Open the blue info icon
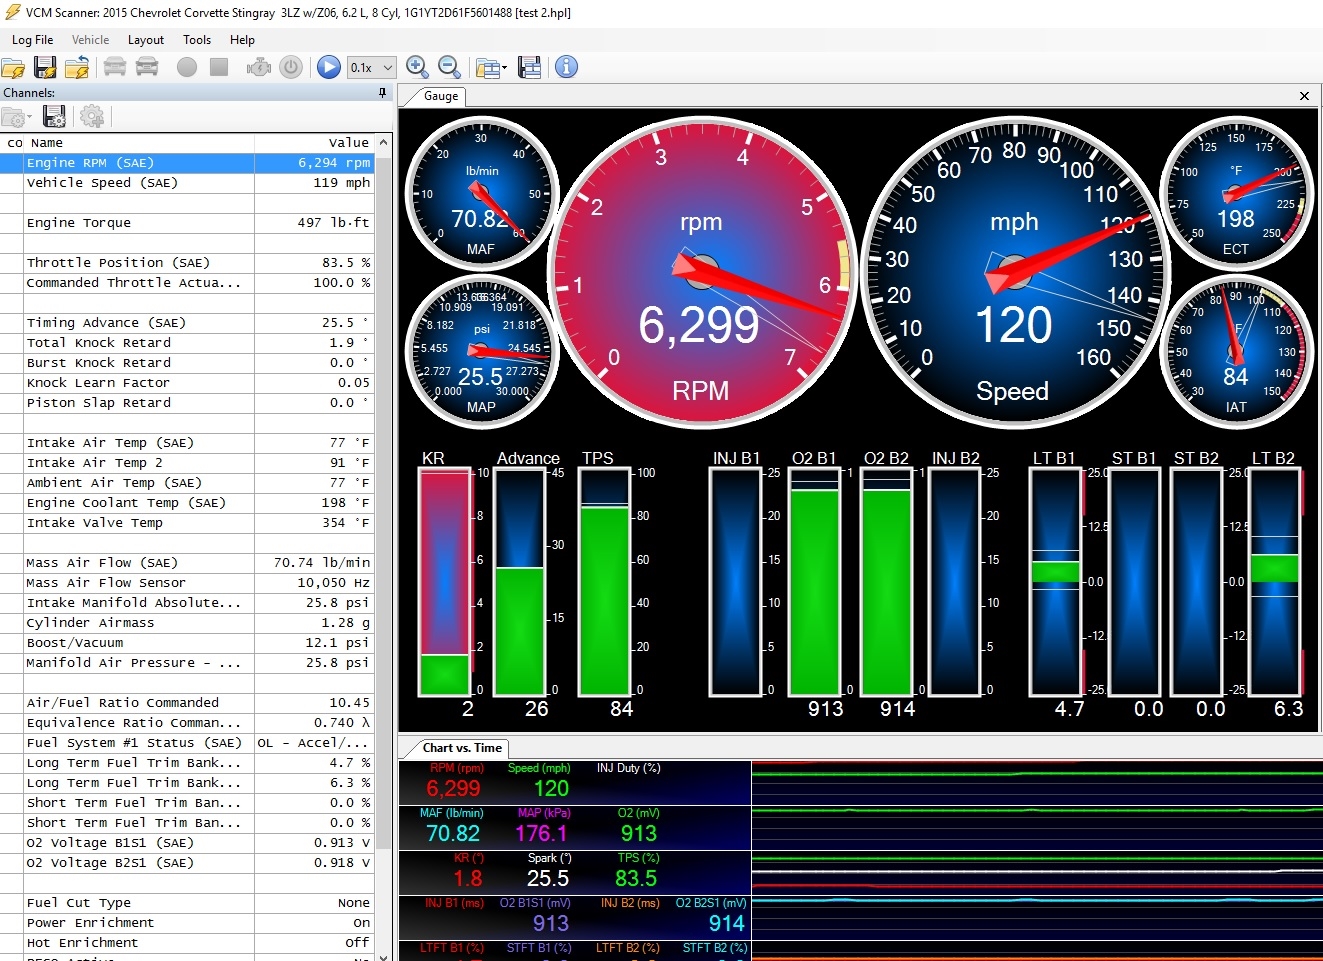1323x961 pixels. [566, 67]
